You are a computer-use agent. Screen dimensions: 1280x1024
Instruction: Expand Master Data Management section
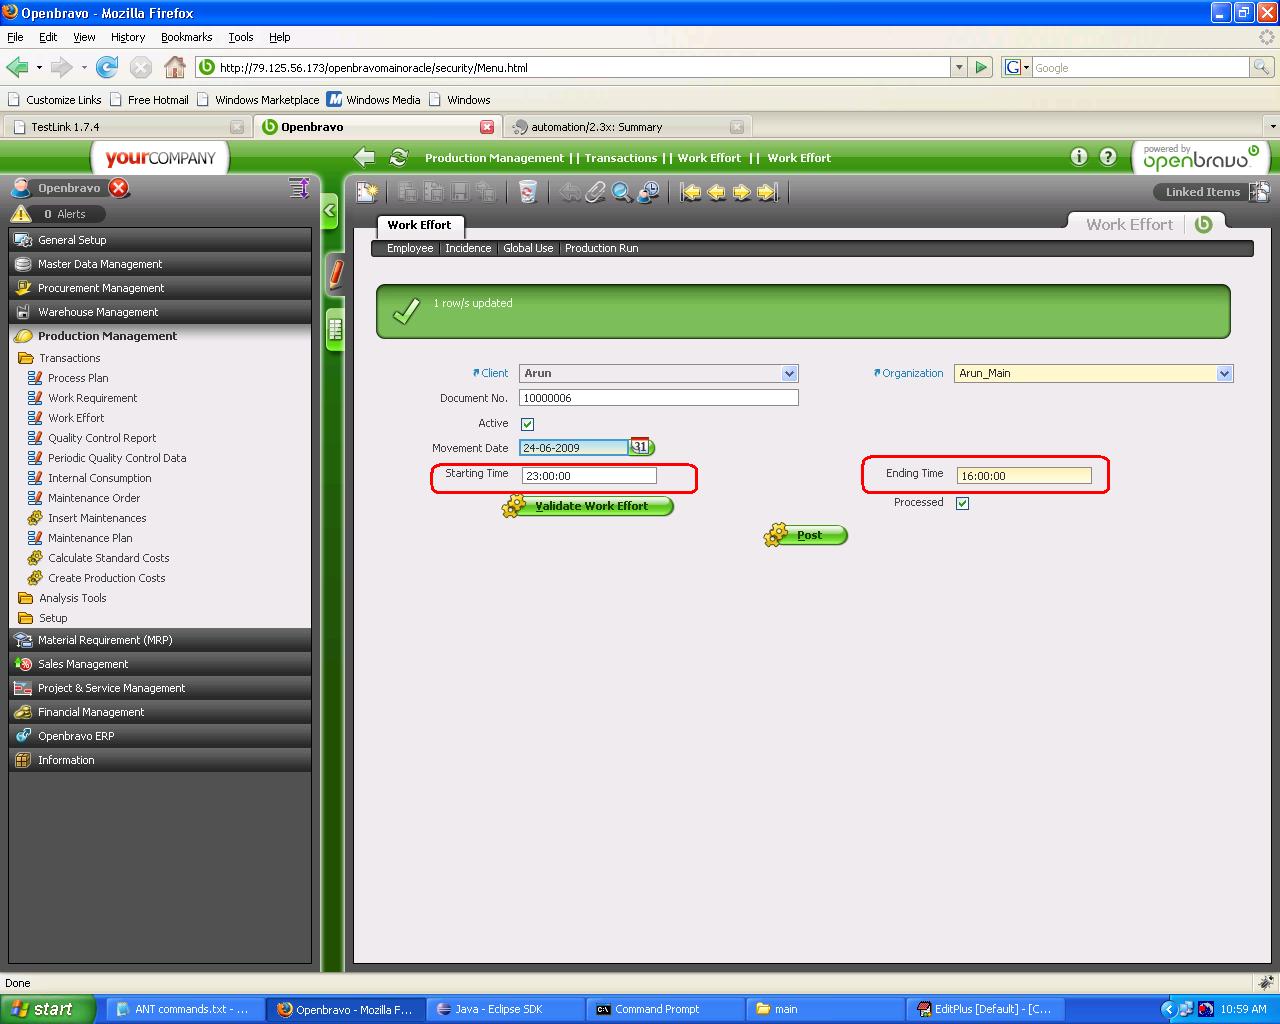point(160,264)
